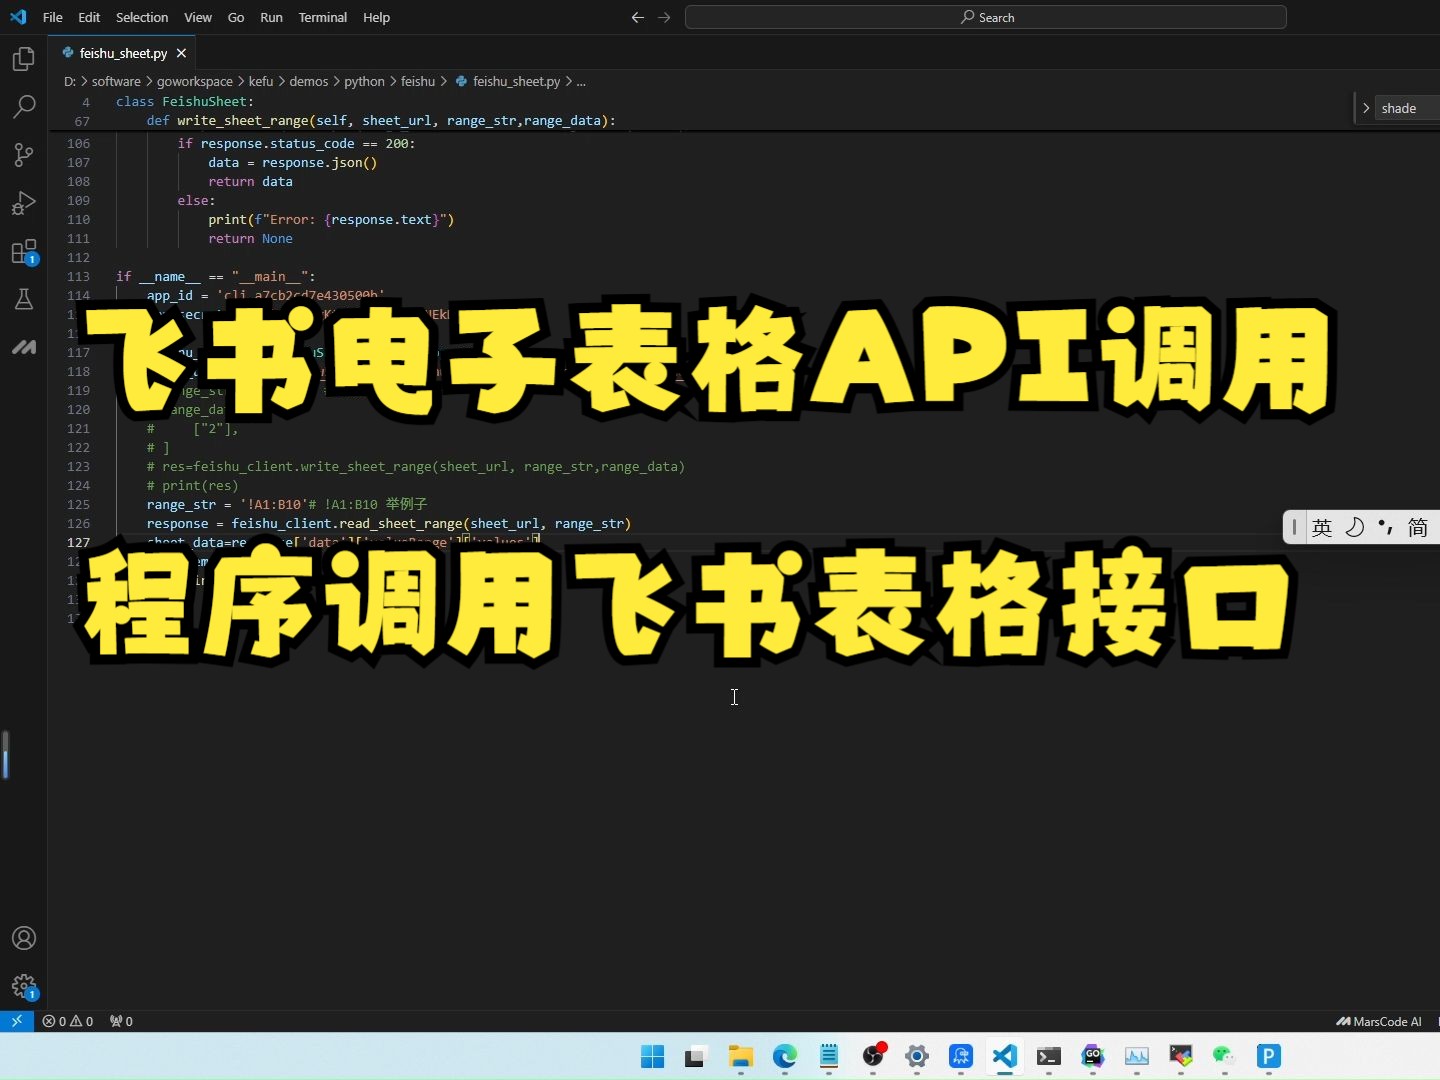Click line number 113 in the gutter
This screenshot has height=1080, width=1440.
tap(79, 276)
